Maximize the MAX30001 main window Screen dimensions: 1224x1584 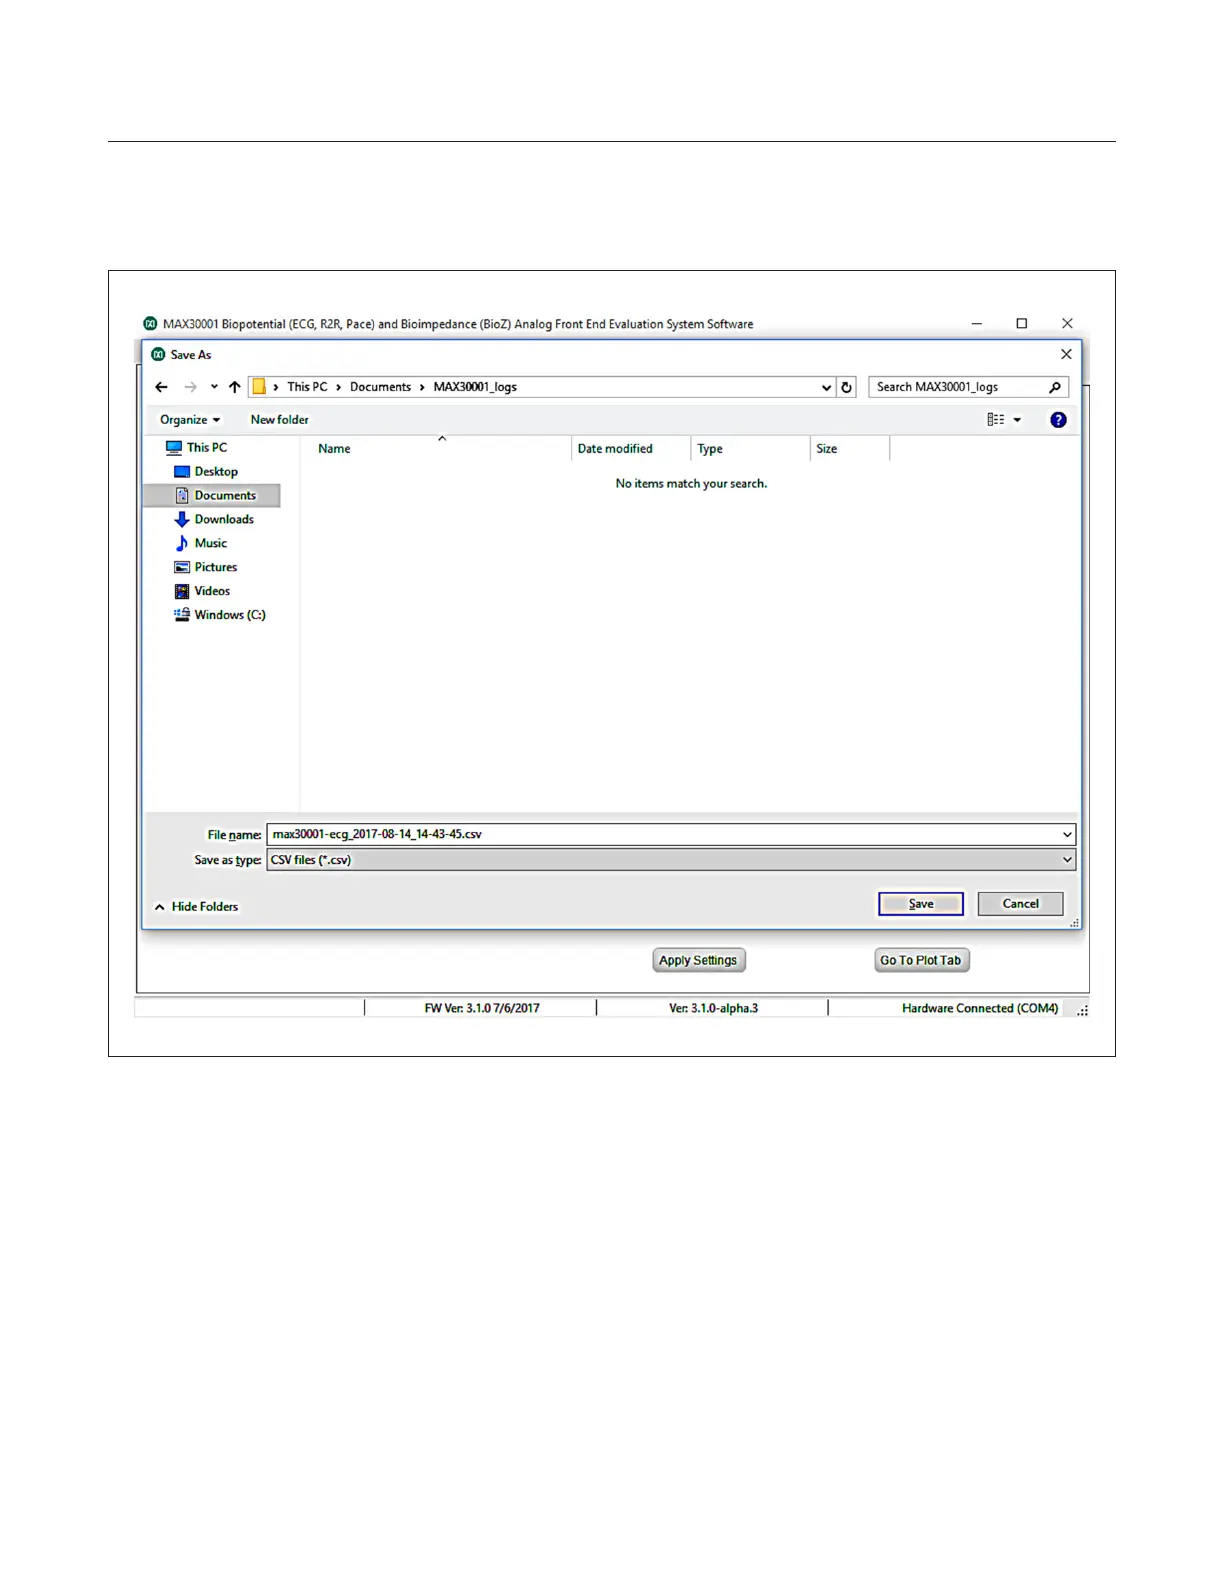1022,324
